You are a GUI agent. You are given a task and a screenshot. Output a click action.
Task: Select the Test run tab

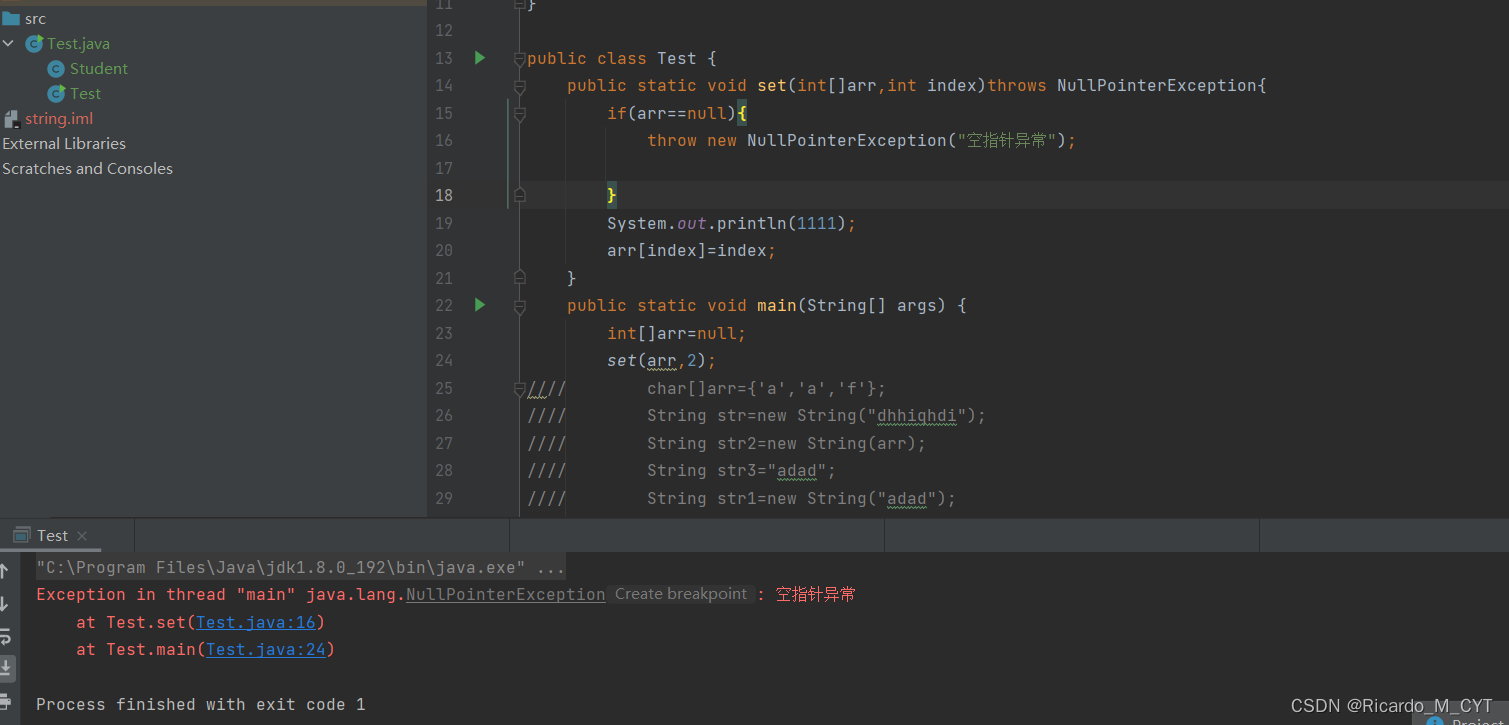point(52,536)
